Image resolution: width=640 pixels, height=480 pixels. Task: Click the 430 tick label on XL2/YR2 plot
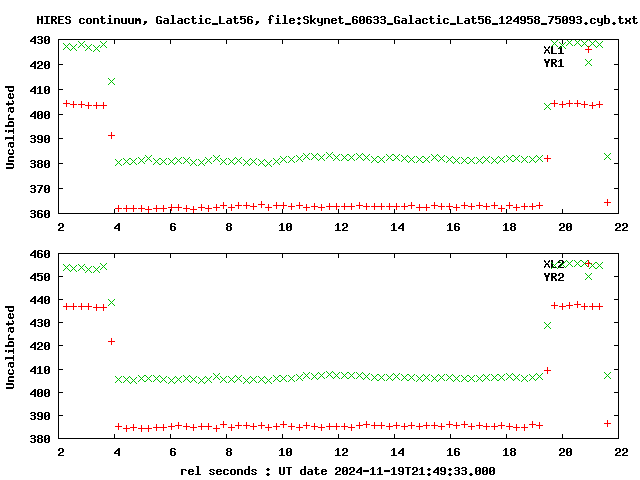click(40, 323)
